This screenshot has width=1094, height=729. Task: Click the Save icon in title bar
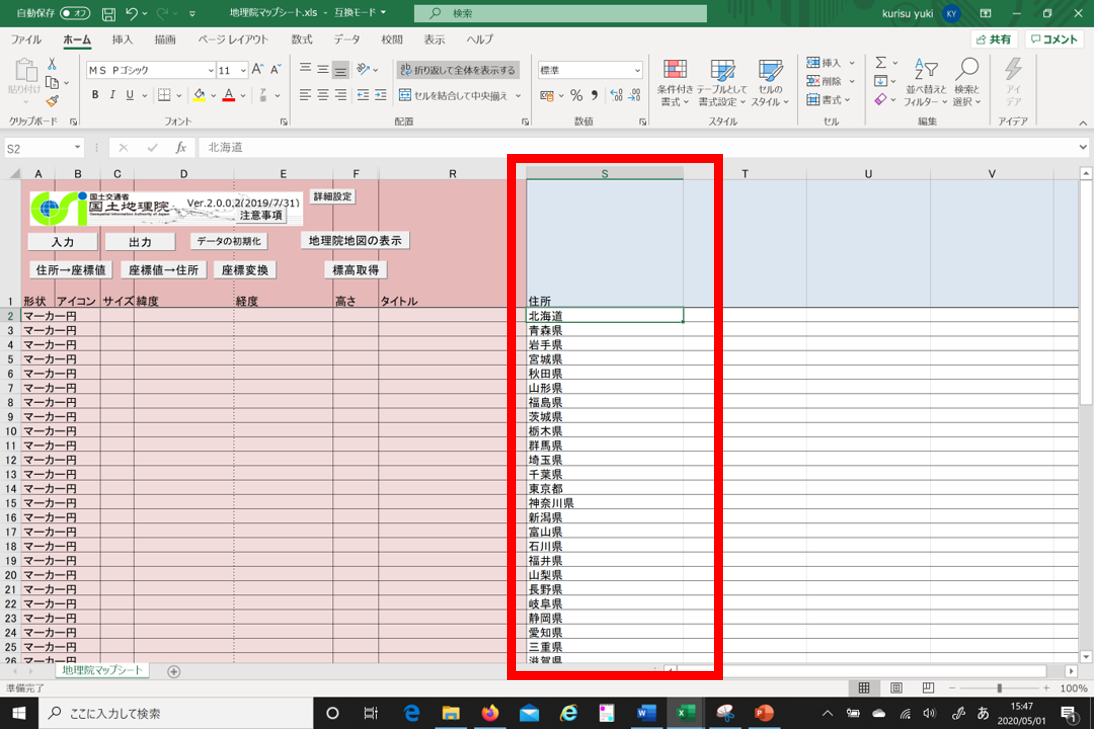pos(108,13)
